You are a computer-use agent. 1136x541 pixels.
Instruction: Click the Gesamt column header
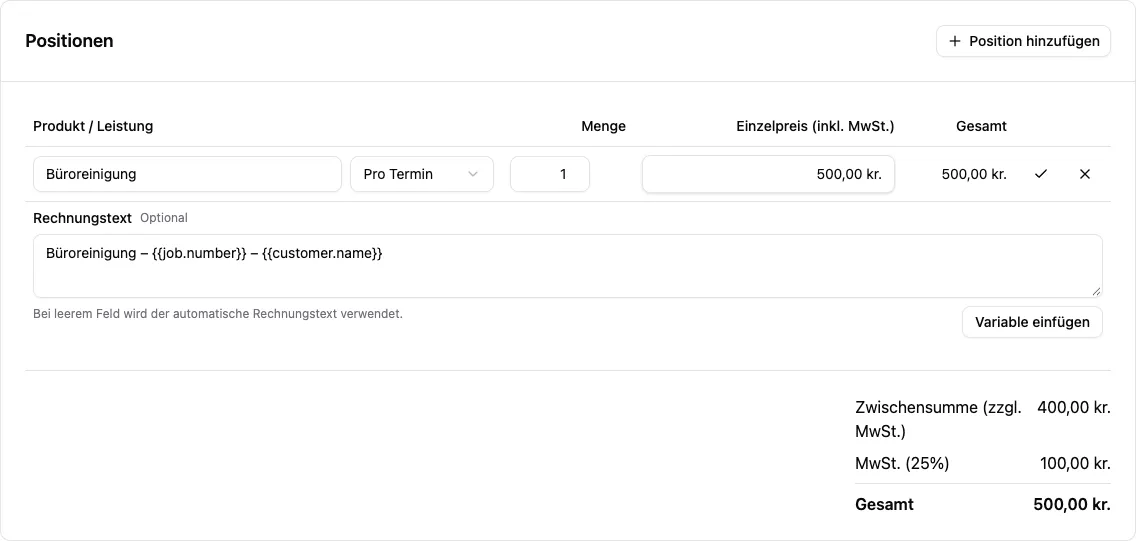tap(982, 127)
